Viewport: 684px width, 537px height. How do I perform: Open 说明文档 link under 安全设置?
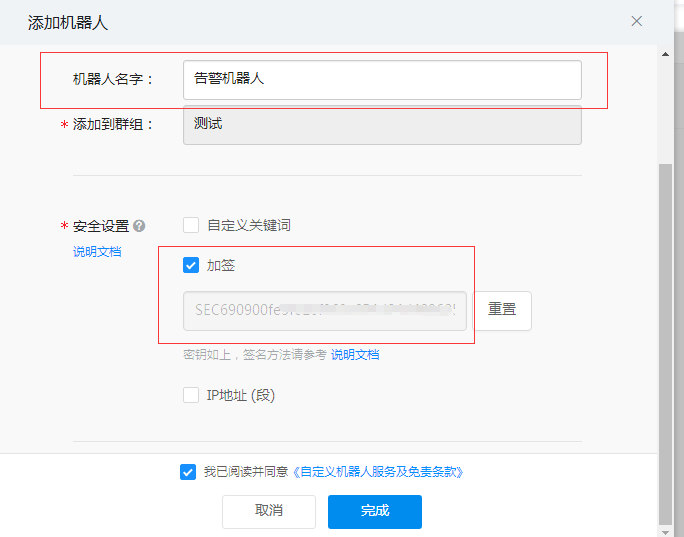click(x=97, y=252)
